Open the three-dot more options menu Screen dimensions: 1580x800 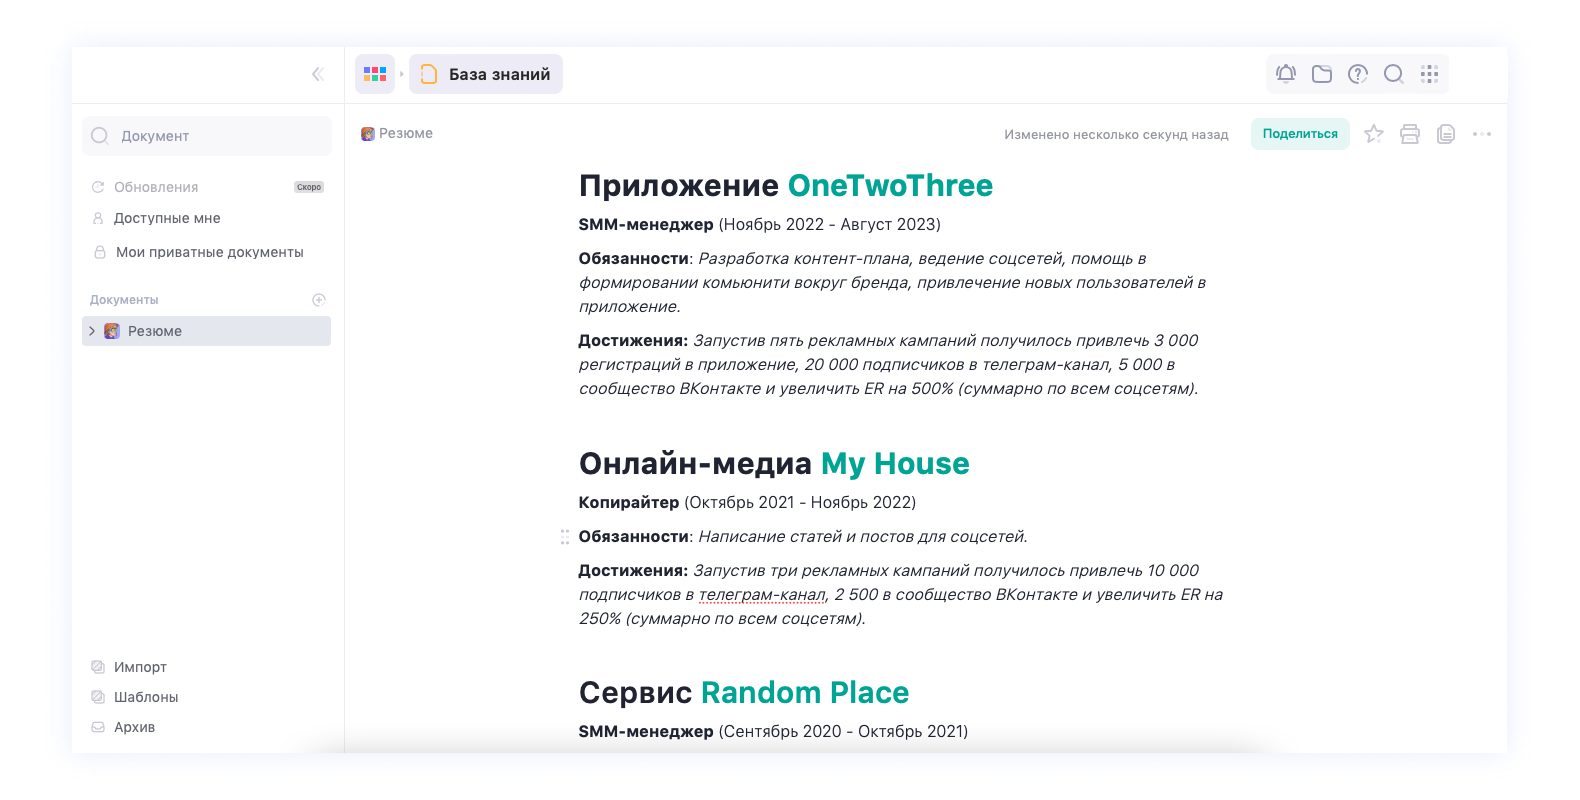[x=1482, y=134]
